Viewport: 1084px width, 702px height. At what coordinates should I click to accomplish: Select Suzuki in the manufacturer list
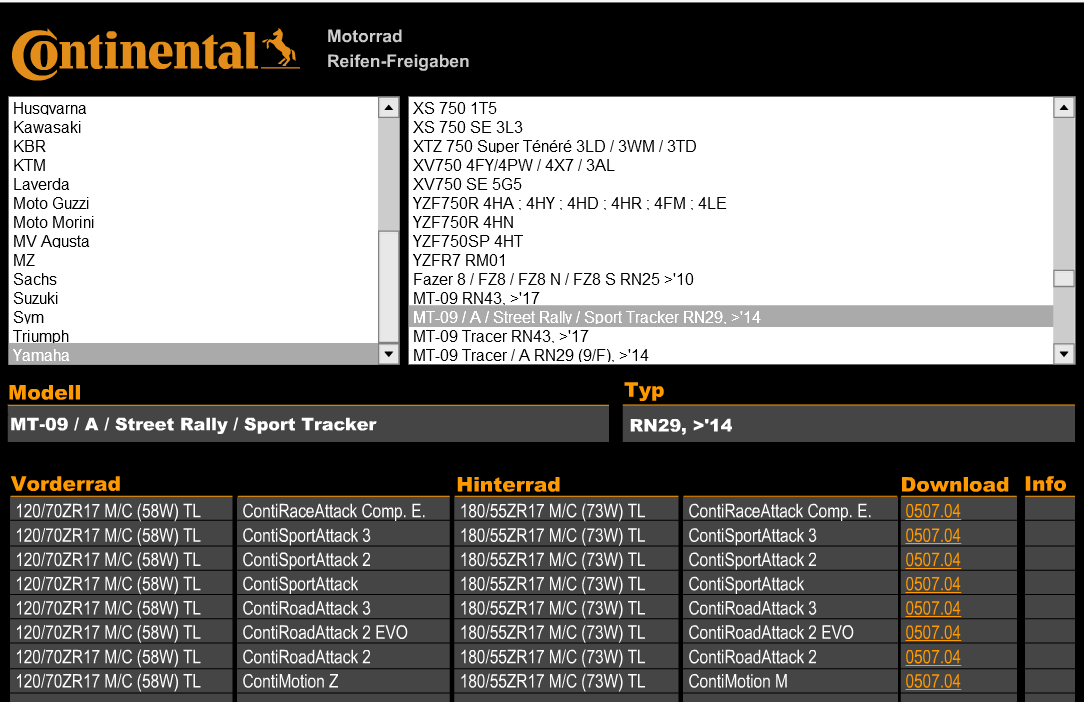click(x=36, y=298)
